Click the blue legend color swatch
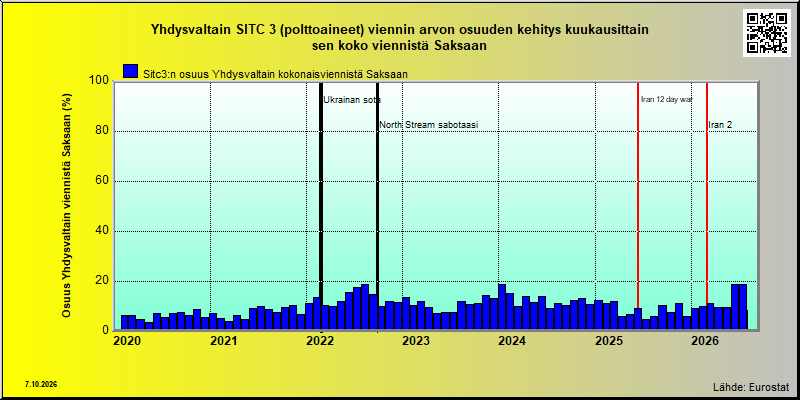800x400 pixels. 131,71
